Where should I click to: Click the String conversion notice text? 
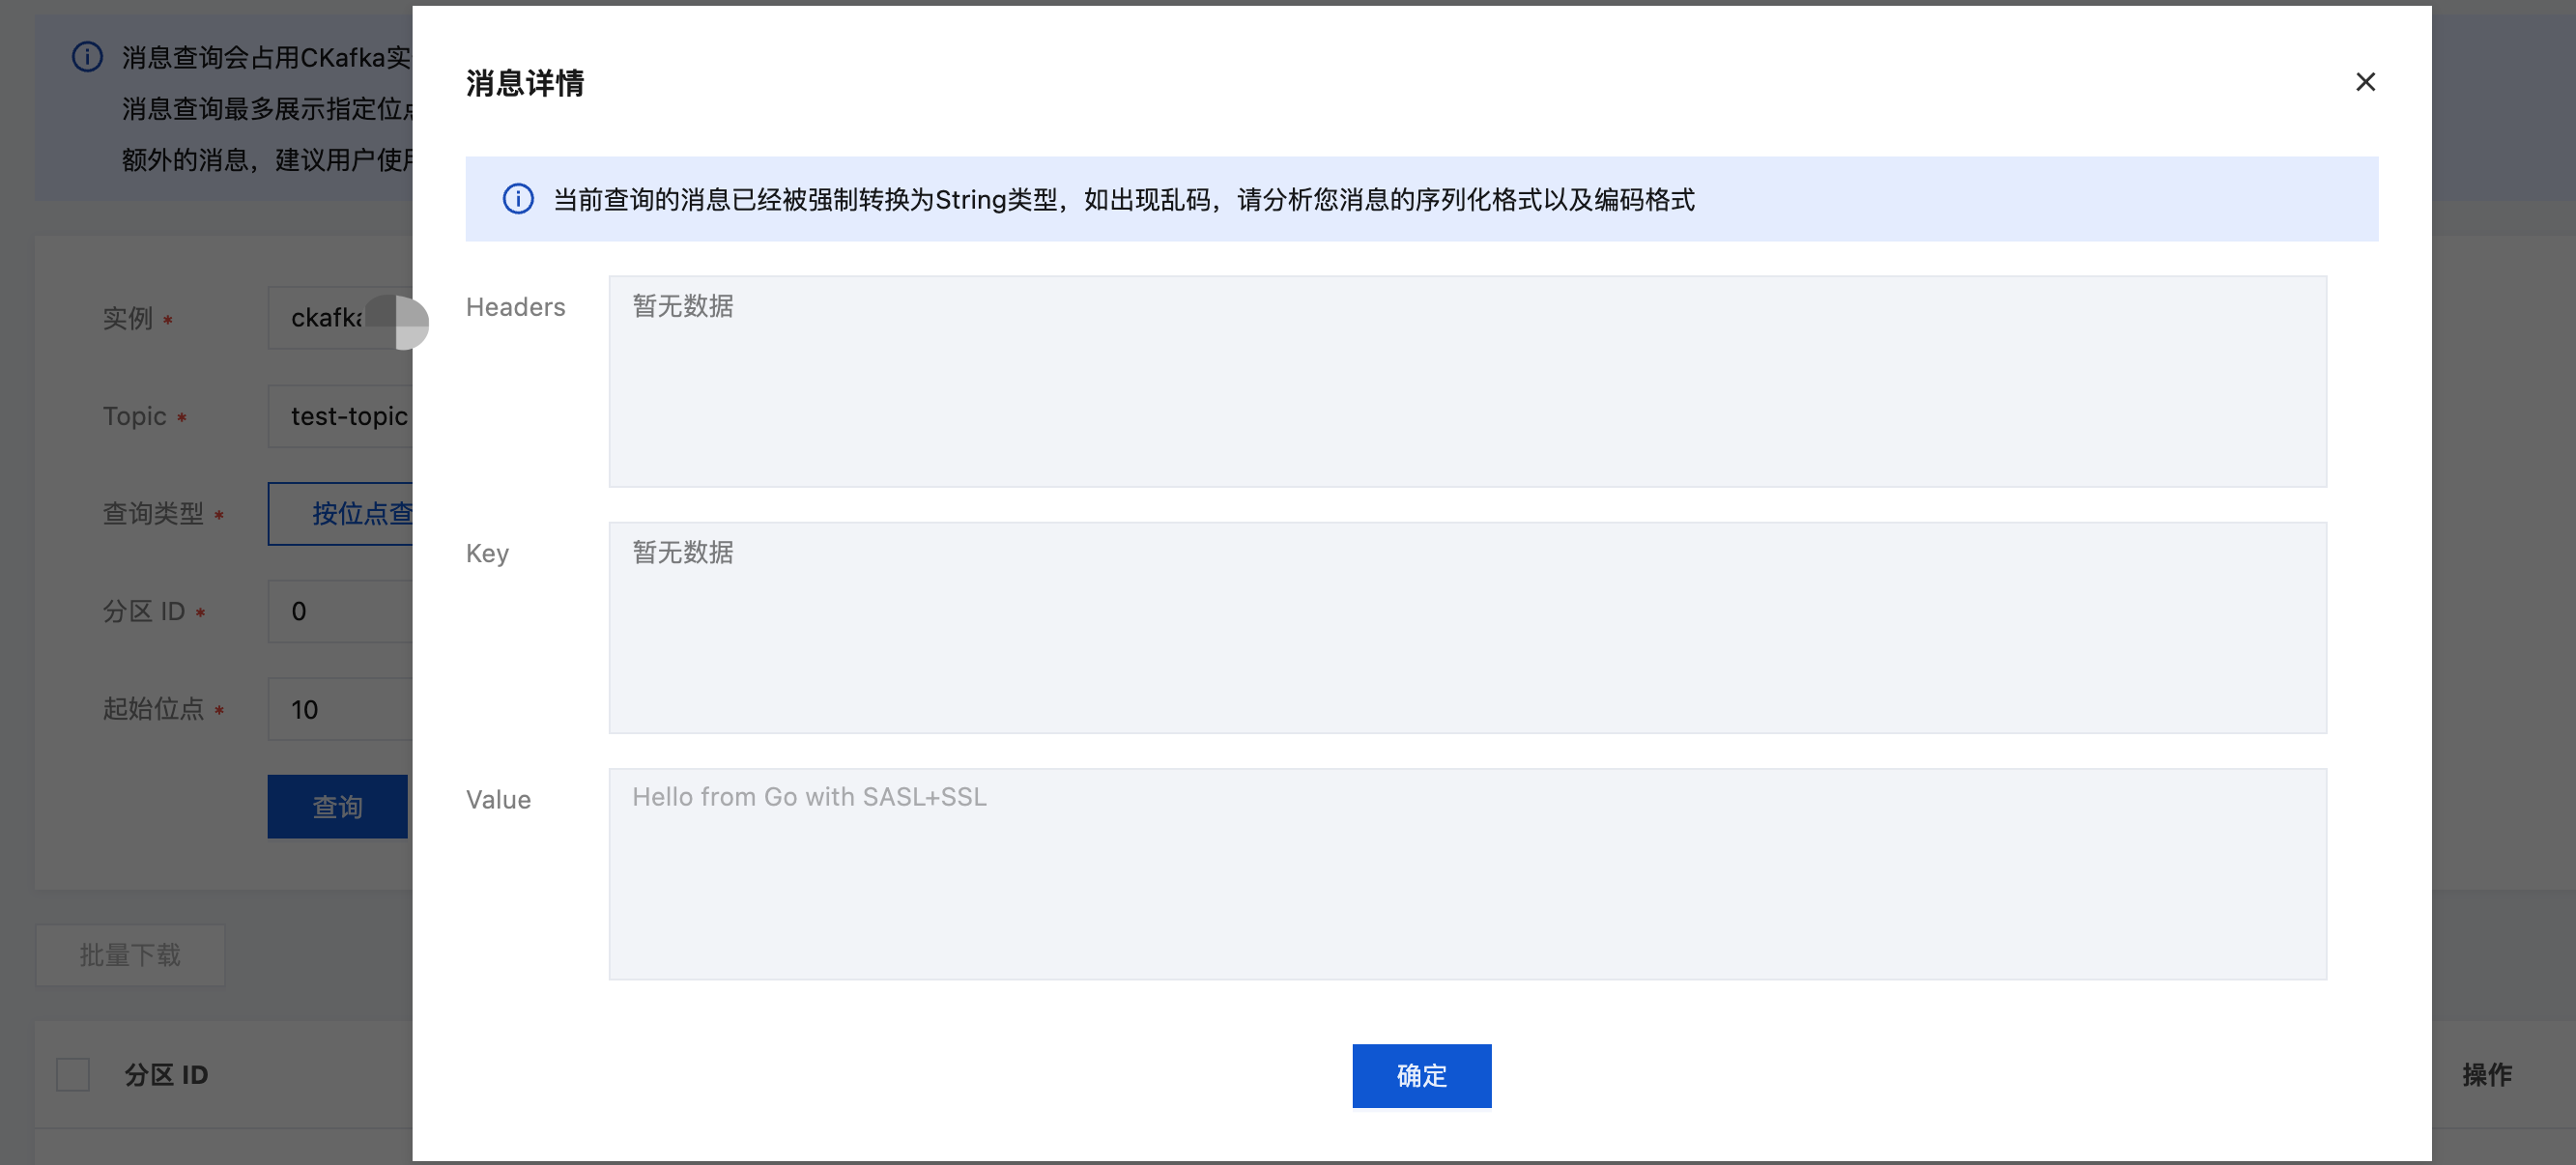(1123, 199)
